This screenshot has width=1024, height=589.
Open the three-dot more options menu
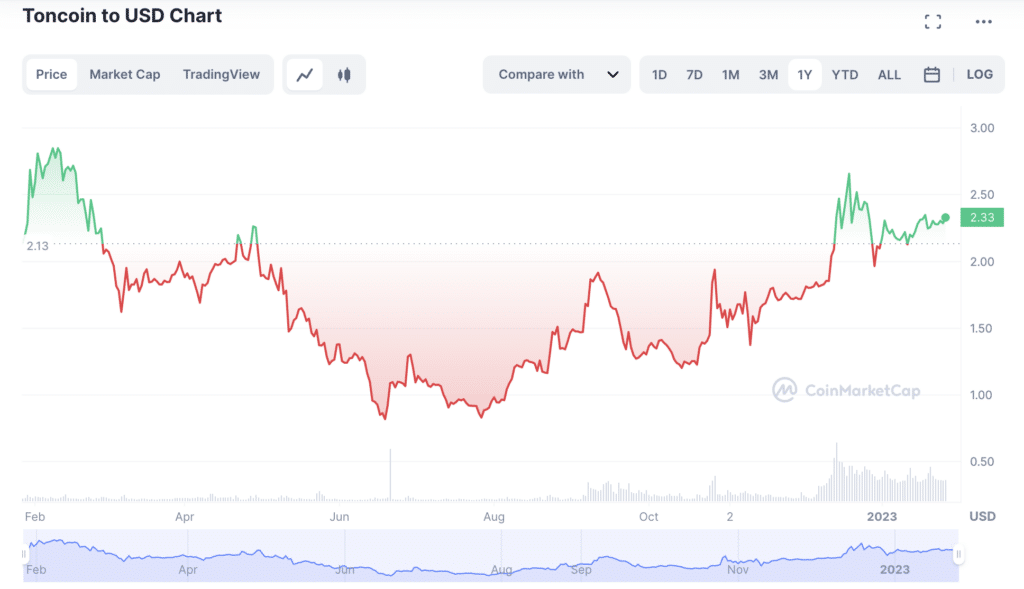[984, 22]
